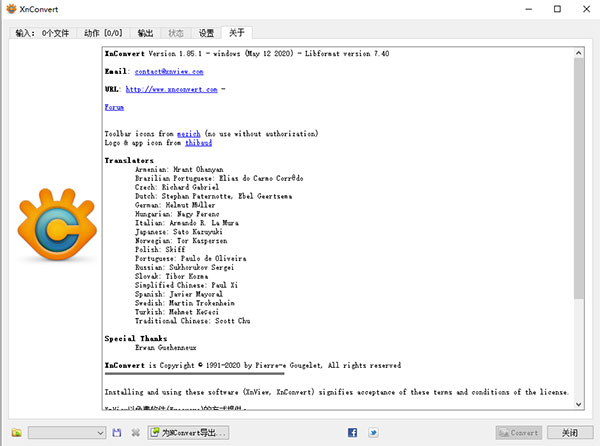Viewport: 600px width, 446px height.
Task: Open the 输出 tab
Action: pyautogui.click(x=145, y=33)
